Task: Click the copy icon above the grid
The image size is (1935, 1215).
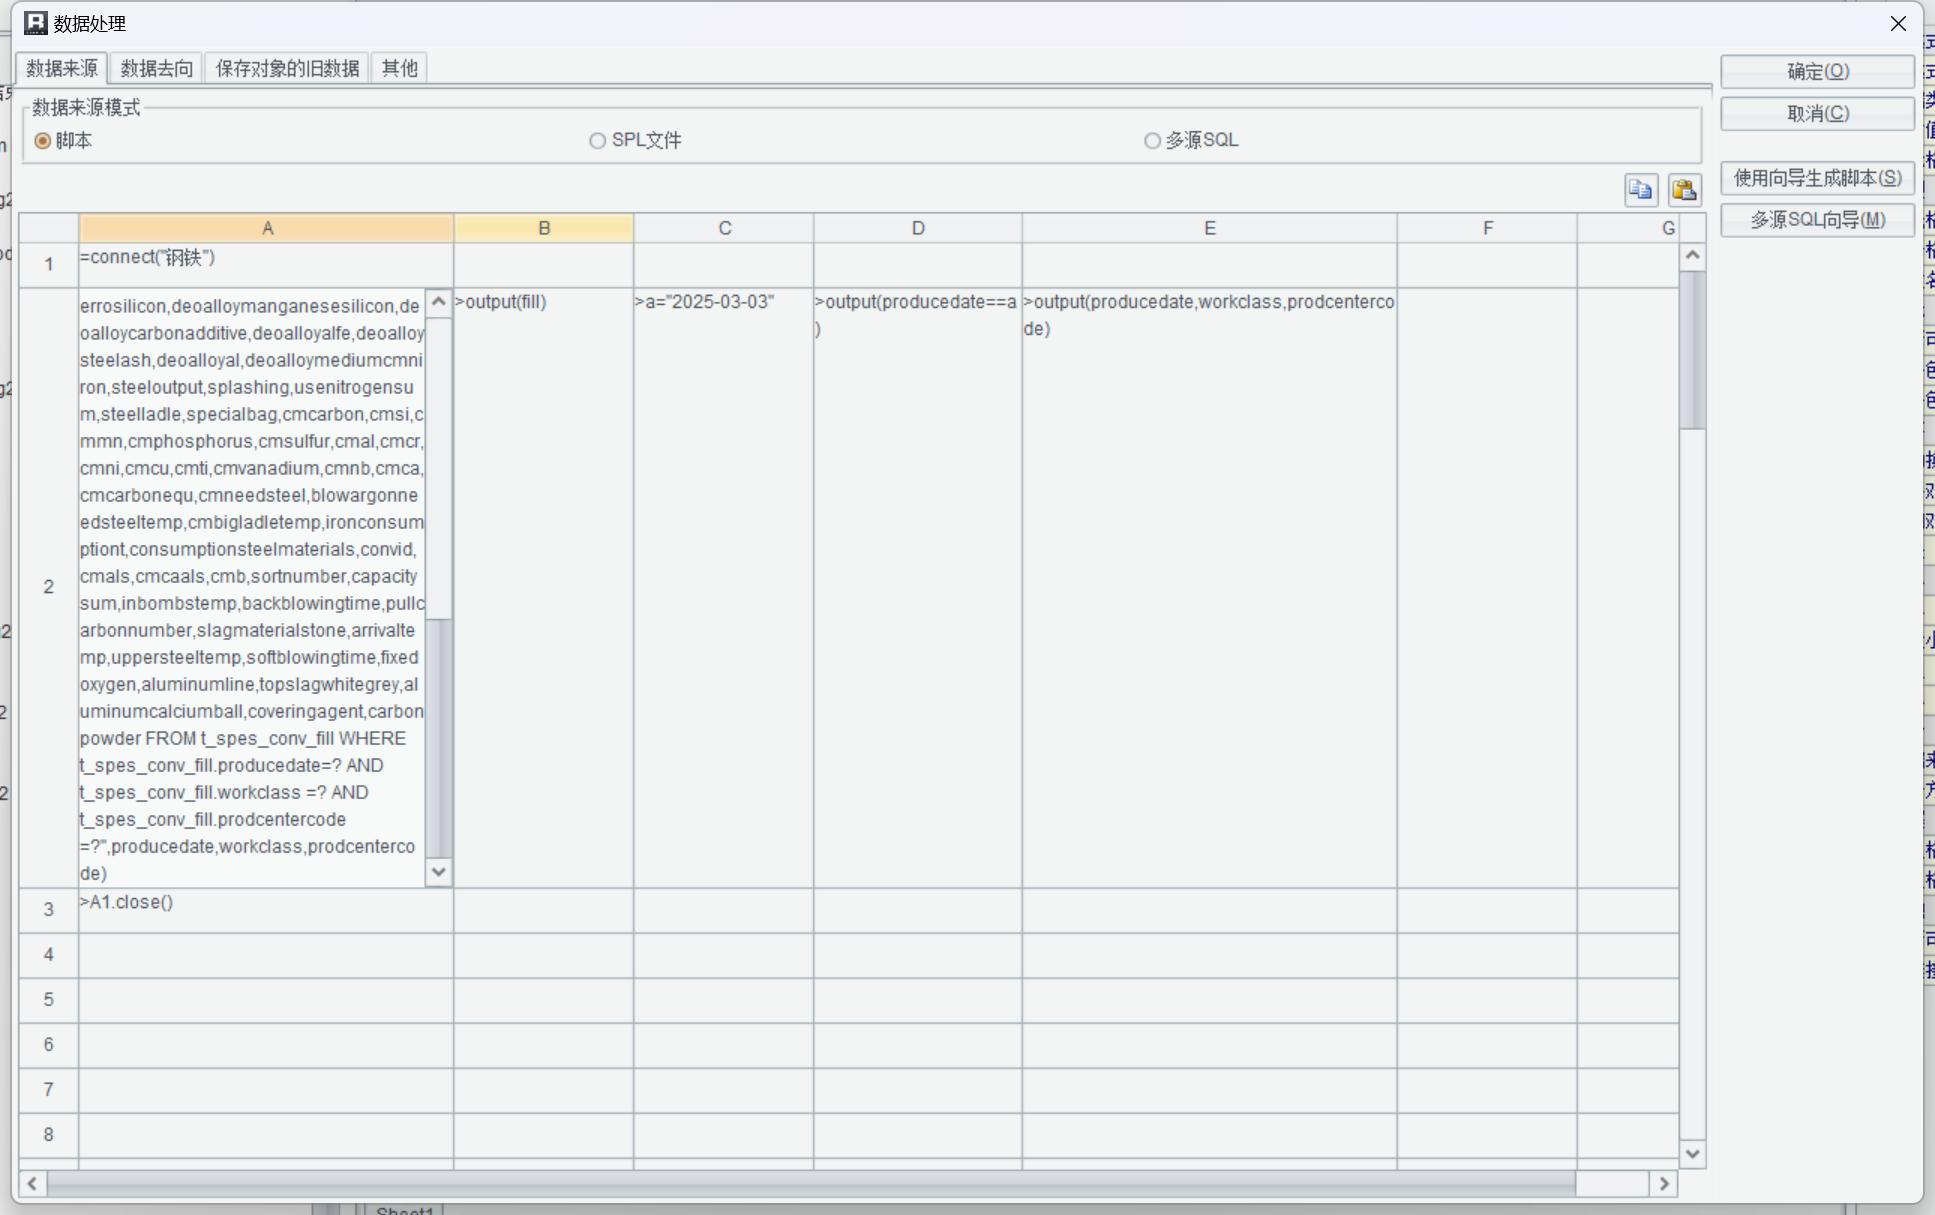Action: (1640, 190)
